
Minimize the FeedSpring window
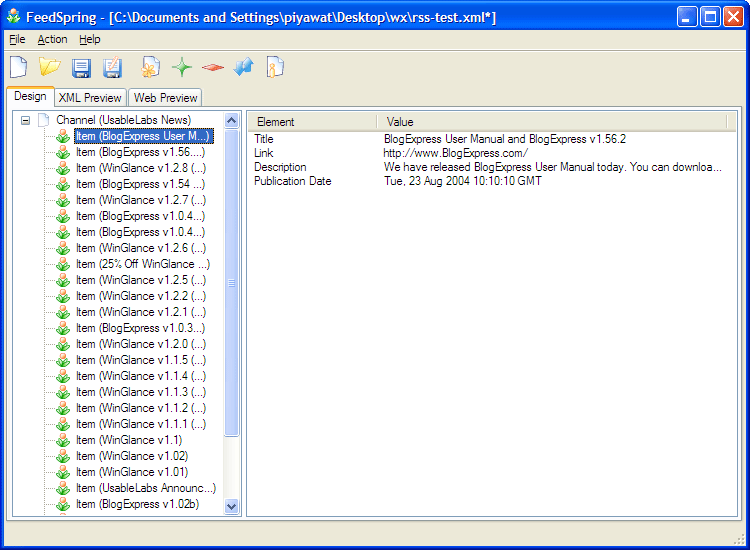click(687, 17)
